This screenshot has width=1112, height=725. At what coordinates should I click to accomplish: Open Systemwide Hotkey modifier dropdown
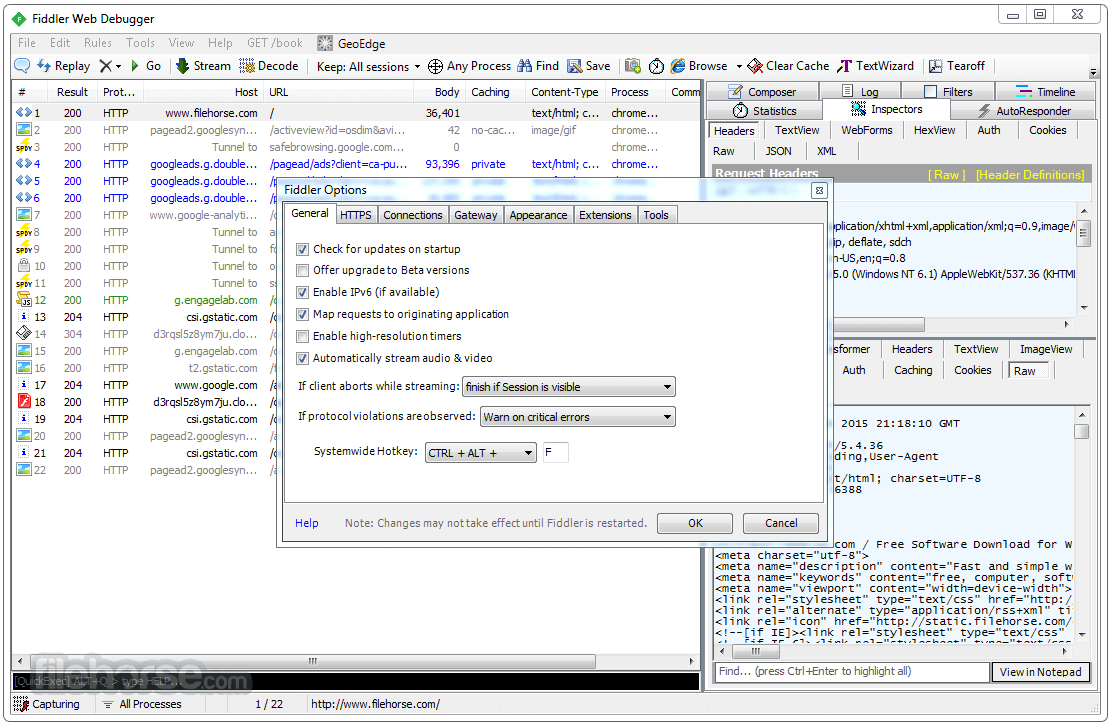[480, 453]
